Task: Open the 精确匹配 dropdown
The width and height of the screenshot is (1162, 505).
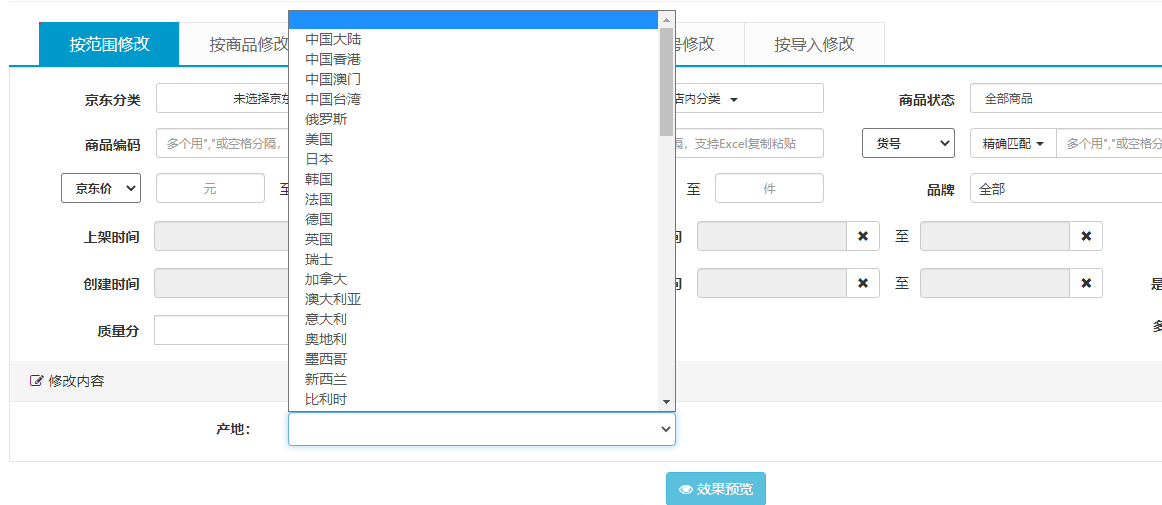Action: [x=1013, y=143]
